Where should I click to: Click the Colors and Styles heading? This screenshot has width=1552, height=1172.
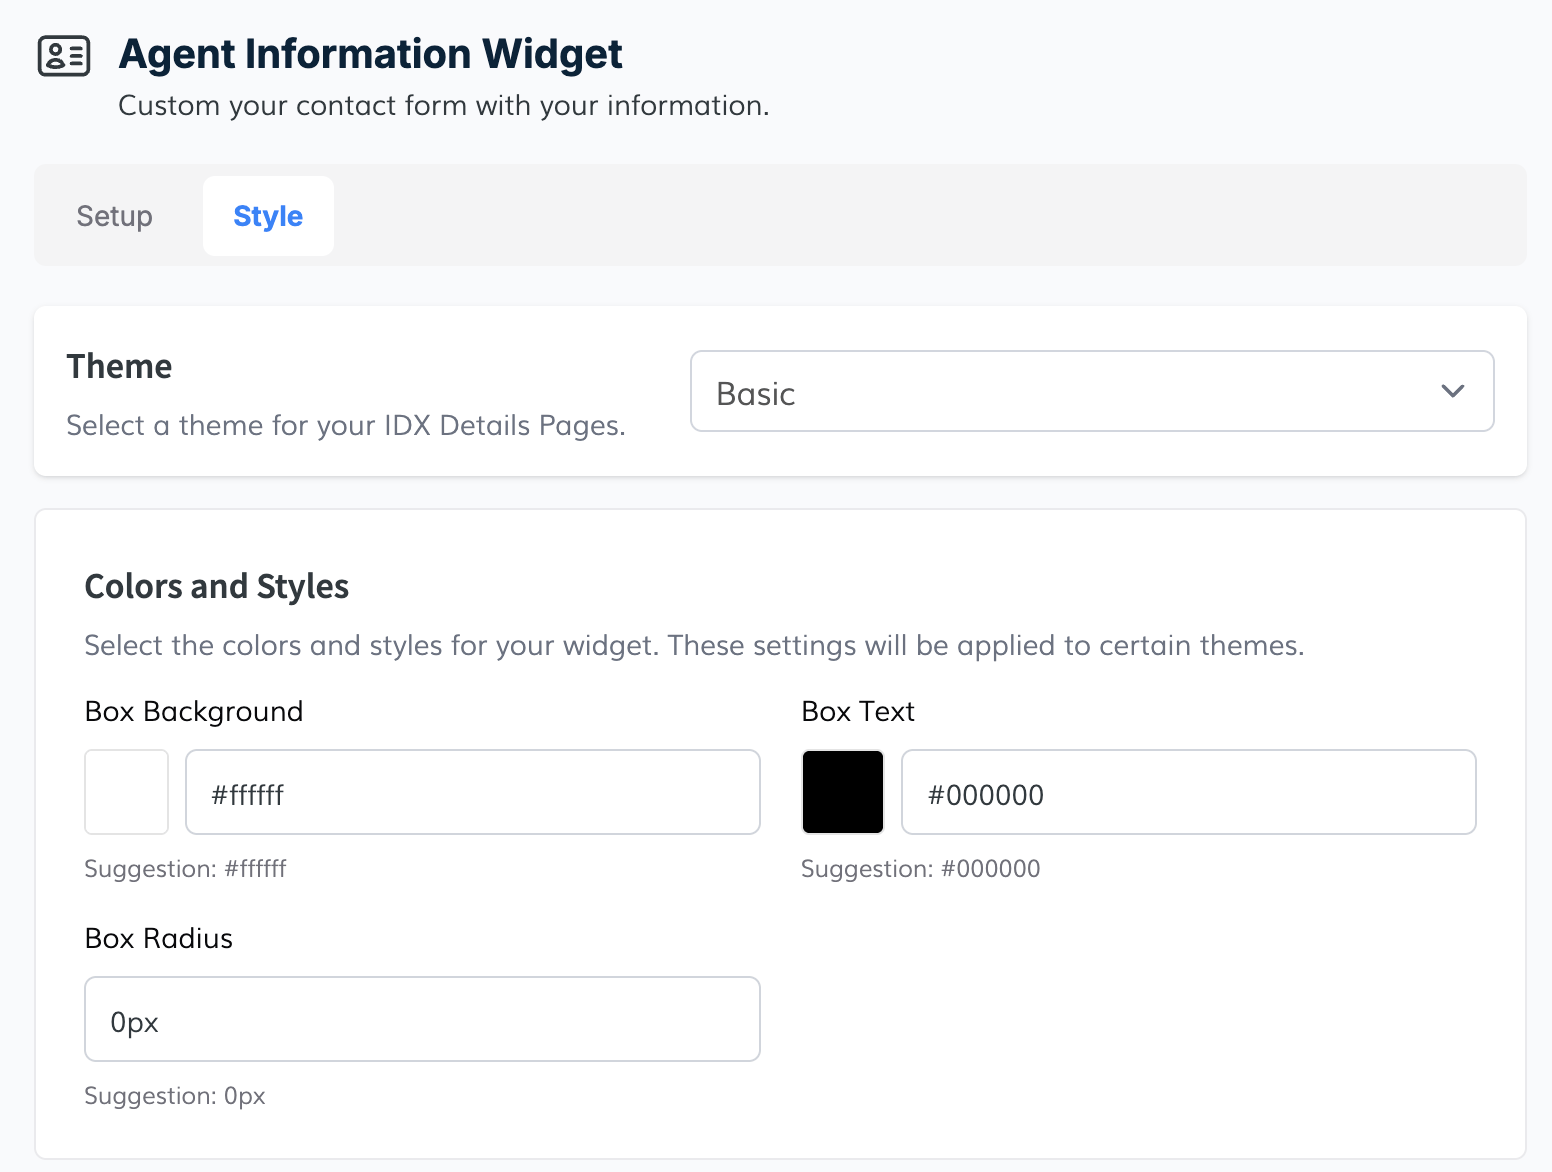217,586
